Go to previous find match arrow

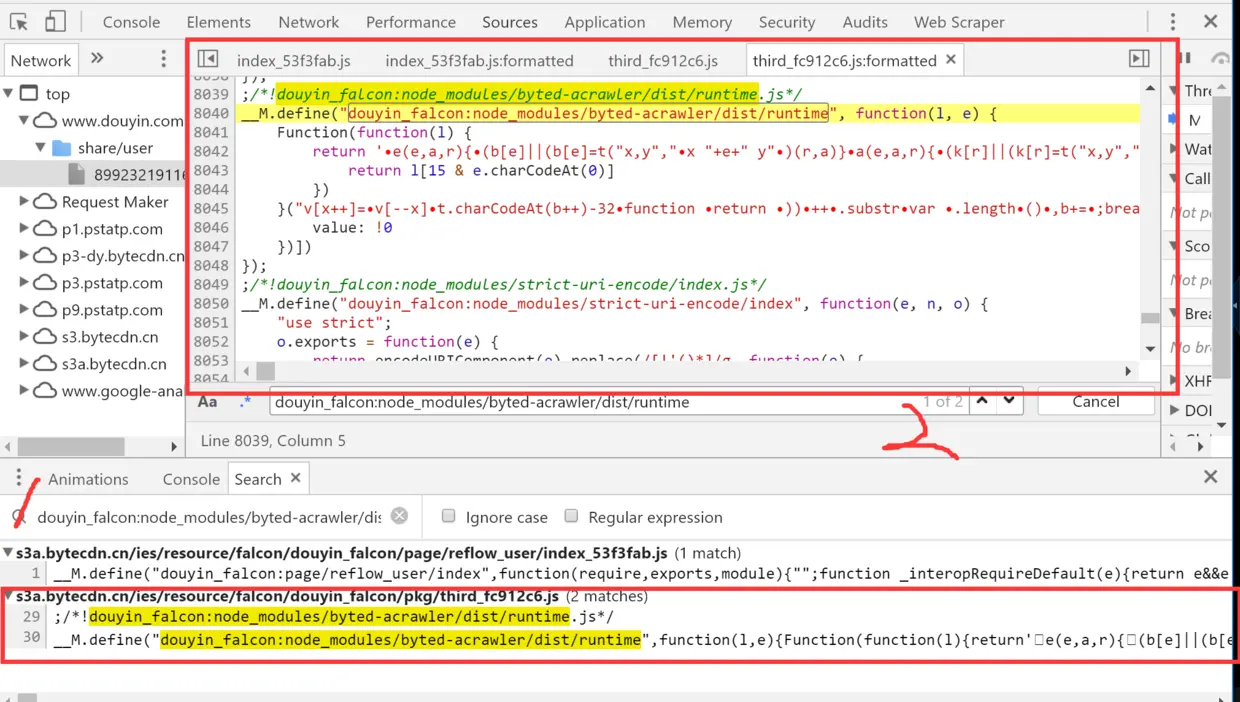click(983, 401)
